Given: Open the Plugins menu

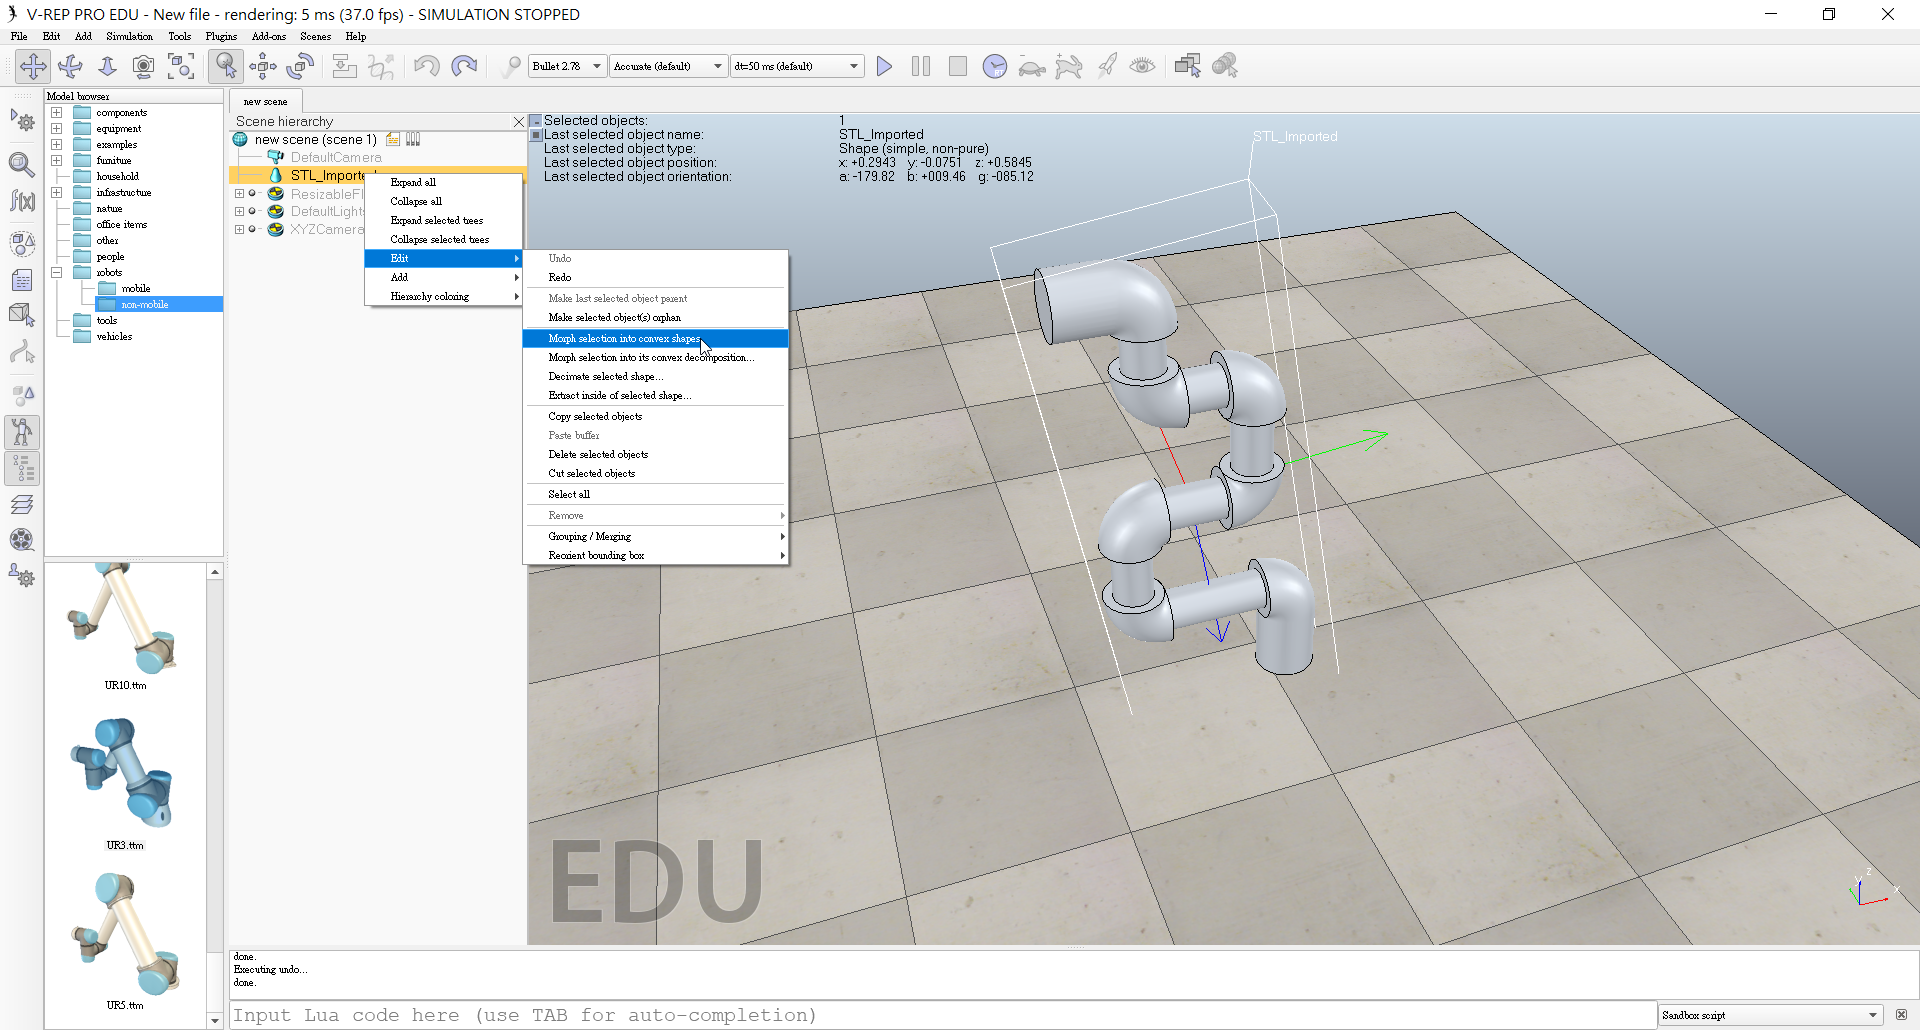Looking at the screenshot, I should tap(221, 37).
